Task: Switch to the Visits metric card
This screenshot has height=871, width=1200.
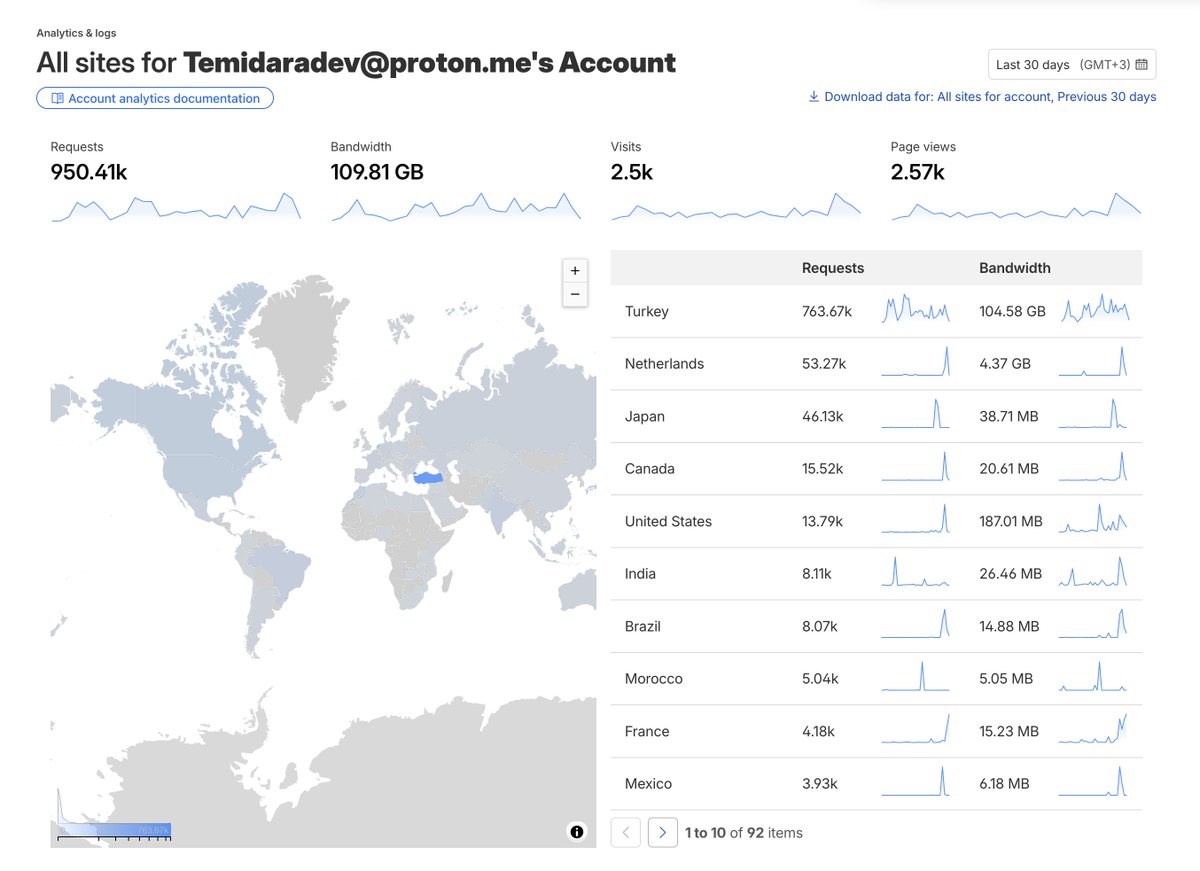Action: click(737, 180)
